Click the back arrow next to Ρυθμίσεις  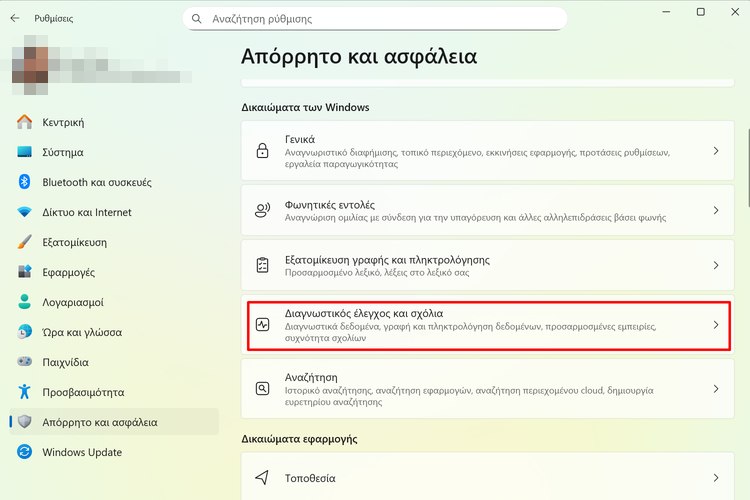tap(15, 18)
